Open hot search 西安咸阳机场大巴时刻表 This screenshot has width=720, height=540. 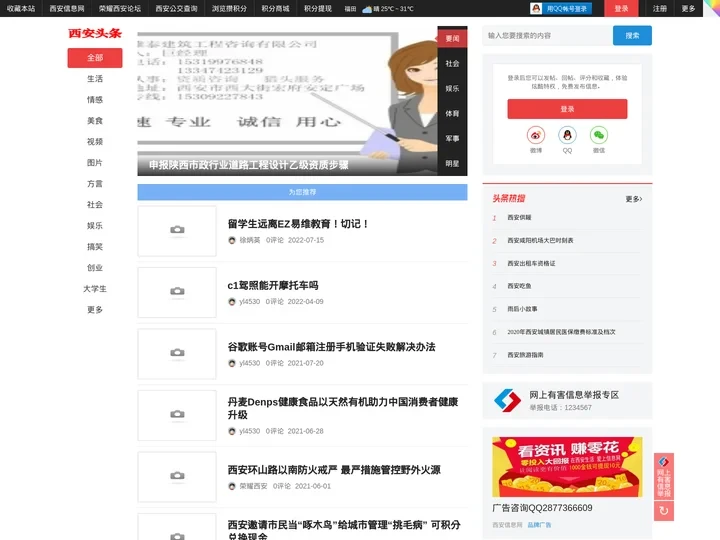pyautogui.click(x=540, y=241)
